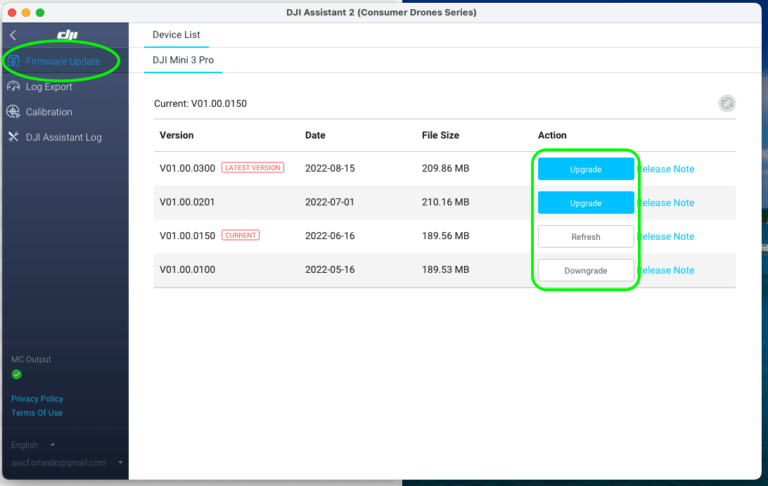The height and width of the screenshot is (486, 768).
Task: Click the Date column header
Action: pos(315,135)
